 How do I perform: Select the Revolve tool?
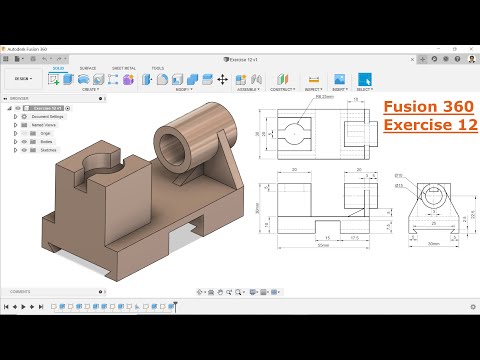click(83, 79)
